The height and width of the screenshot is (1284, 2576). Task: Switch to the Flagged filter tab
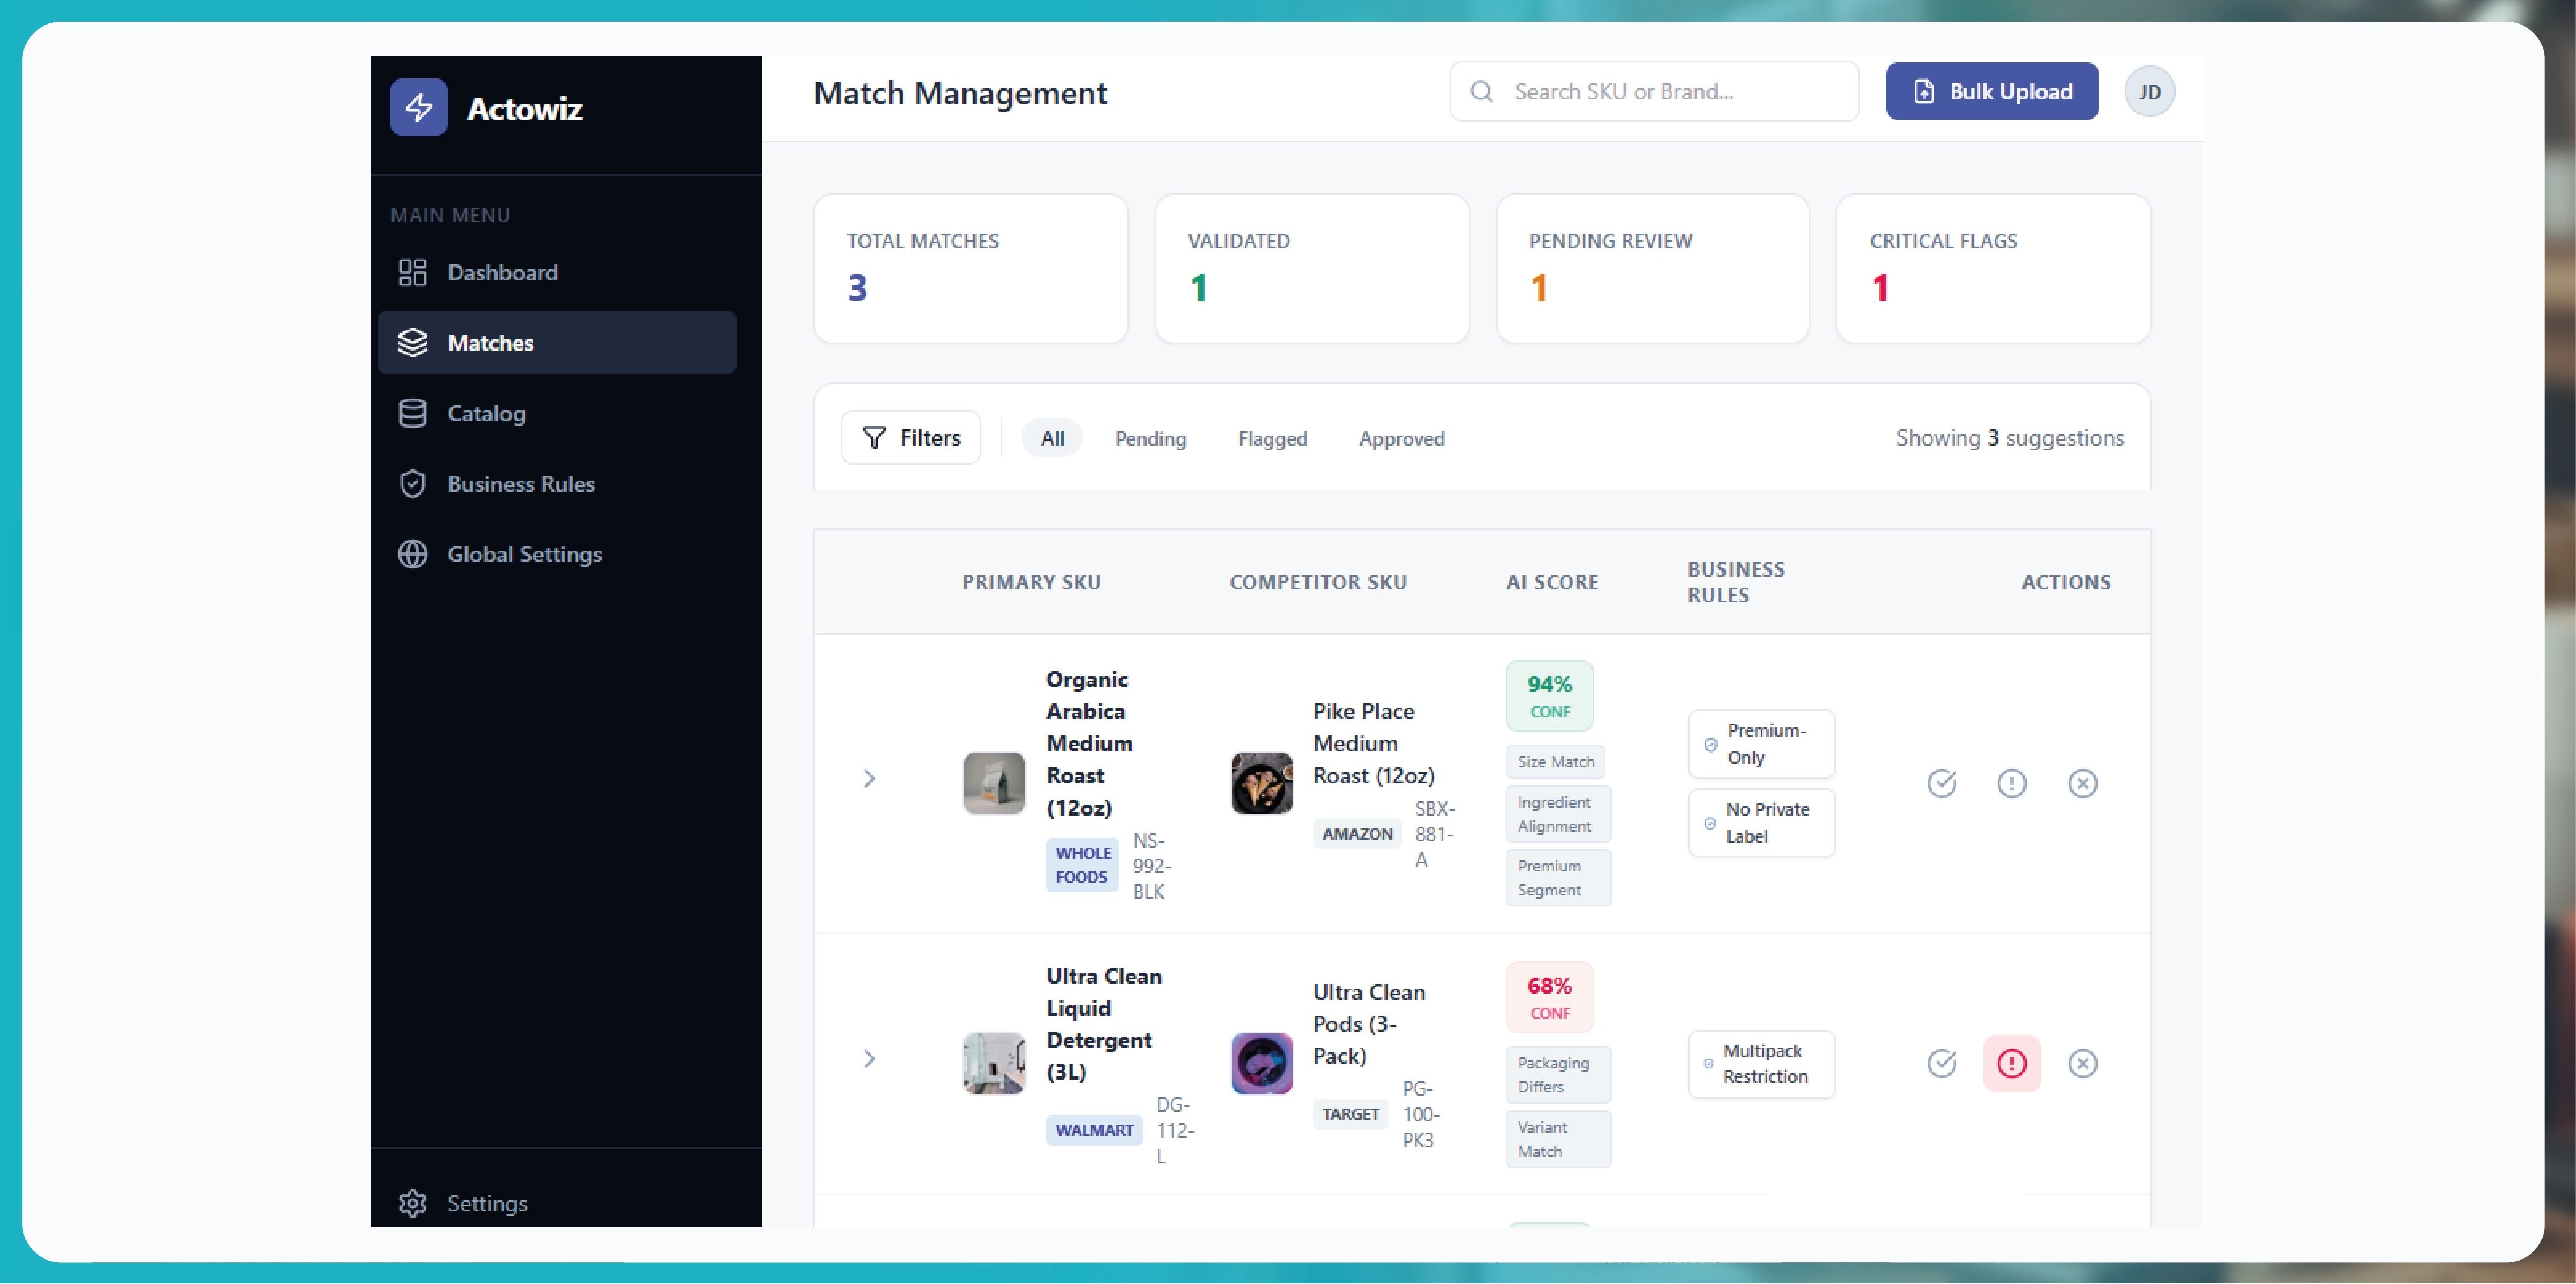pyautogui.click(x=1272, y=438)
